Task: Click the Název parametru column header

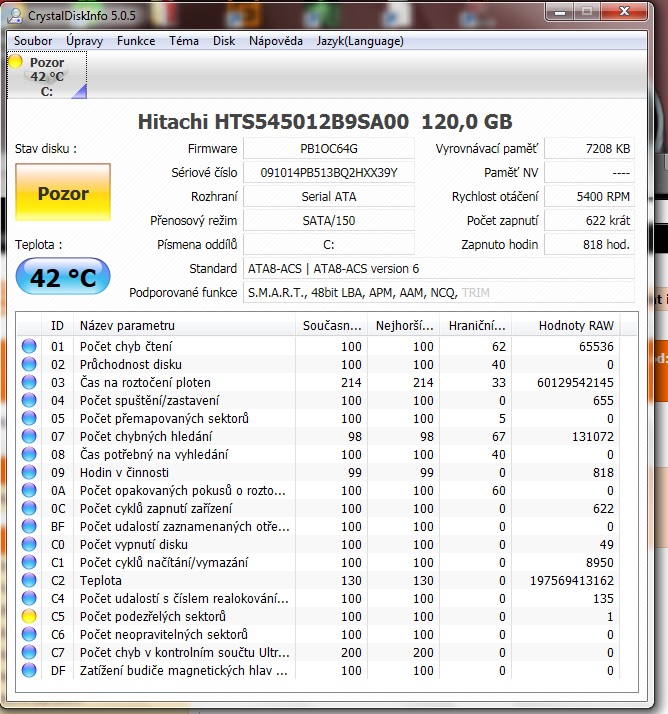Action: coord(184,326)
